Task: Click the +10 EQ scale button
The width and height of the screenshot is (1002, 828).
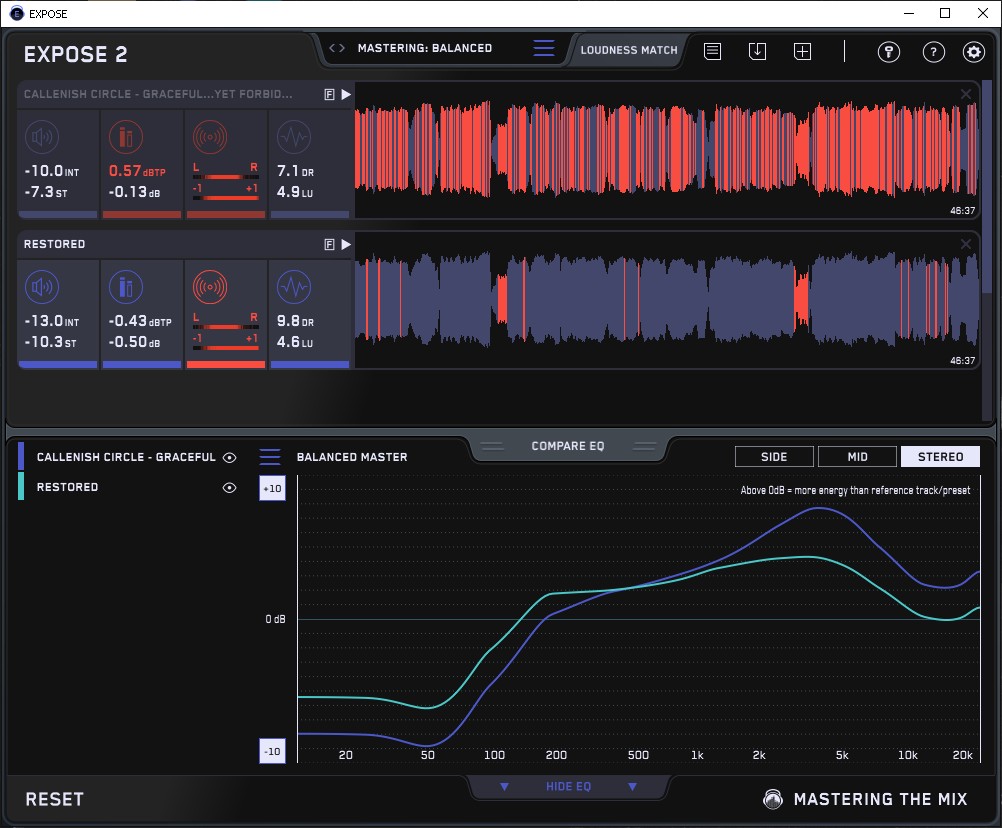Action: click(x=273, y=488)
